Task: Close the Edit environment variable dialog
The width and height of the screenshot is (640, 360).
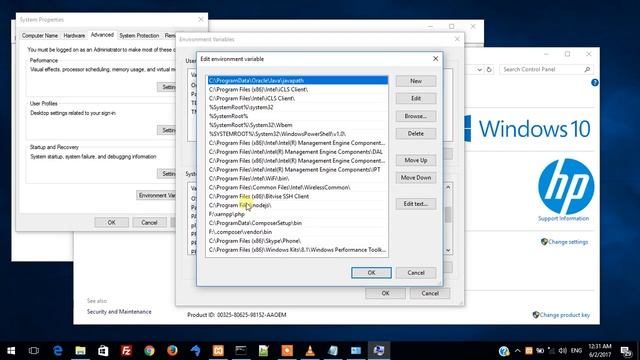Action: pyautogui.click(x=436, y=59)
